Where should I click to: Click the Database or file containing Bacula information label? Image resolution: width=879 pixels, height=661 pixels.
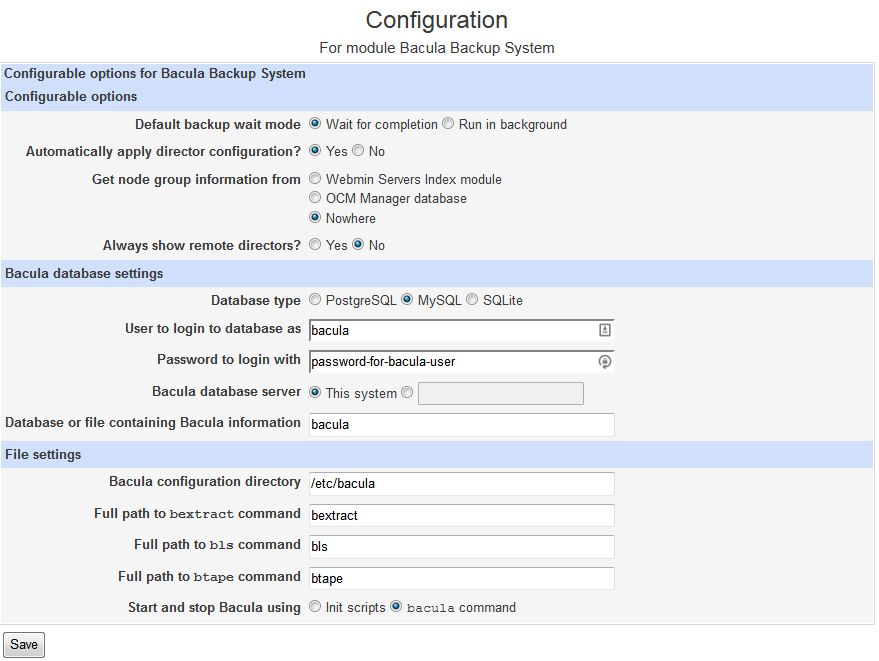tap(153, 422)
